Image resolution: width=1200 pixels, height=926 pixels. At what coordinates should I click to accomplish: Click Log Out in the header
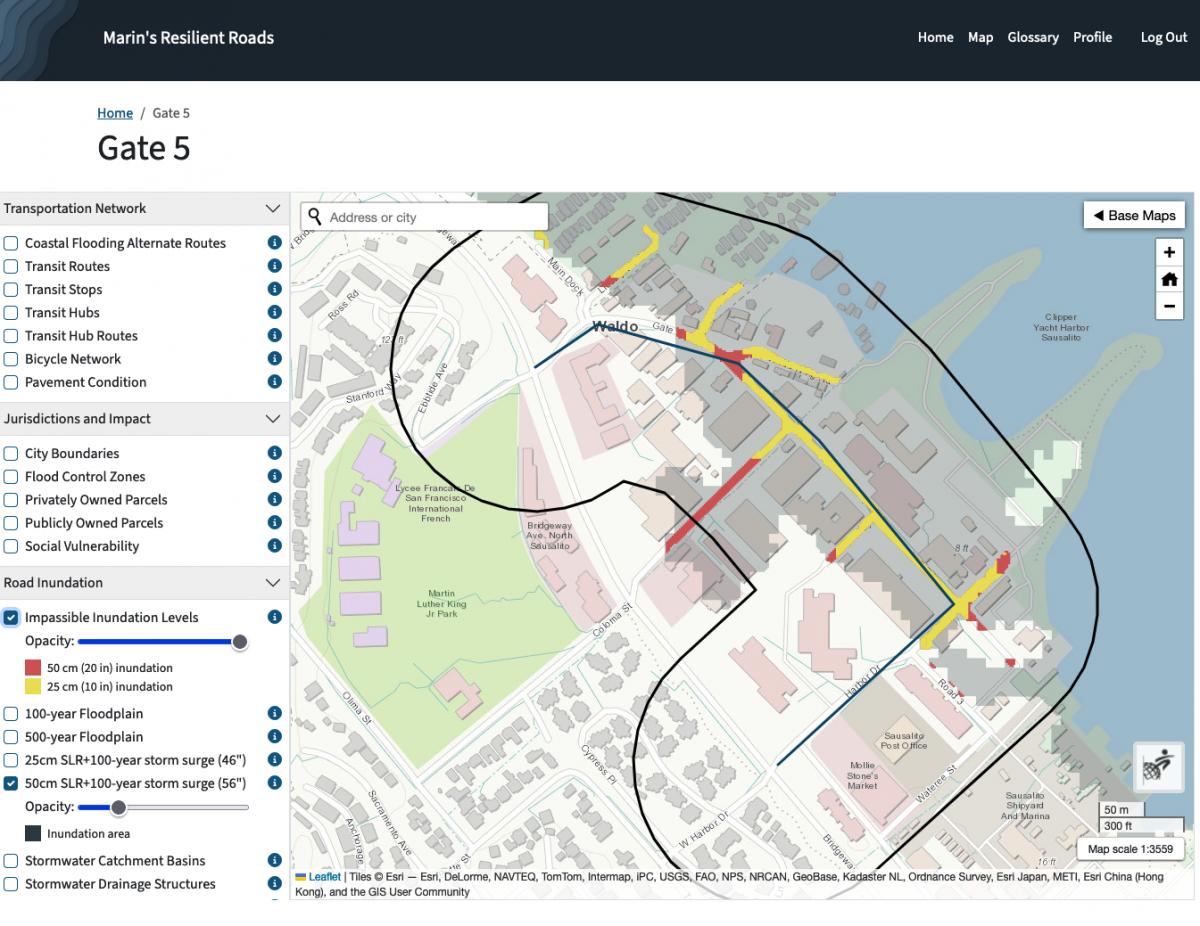1164,37
